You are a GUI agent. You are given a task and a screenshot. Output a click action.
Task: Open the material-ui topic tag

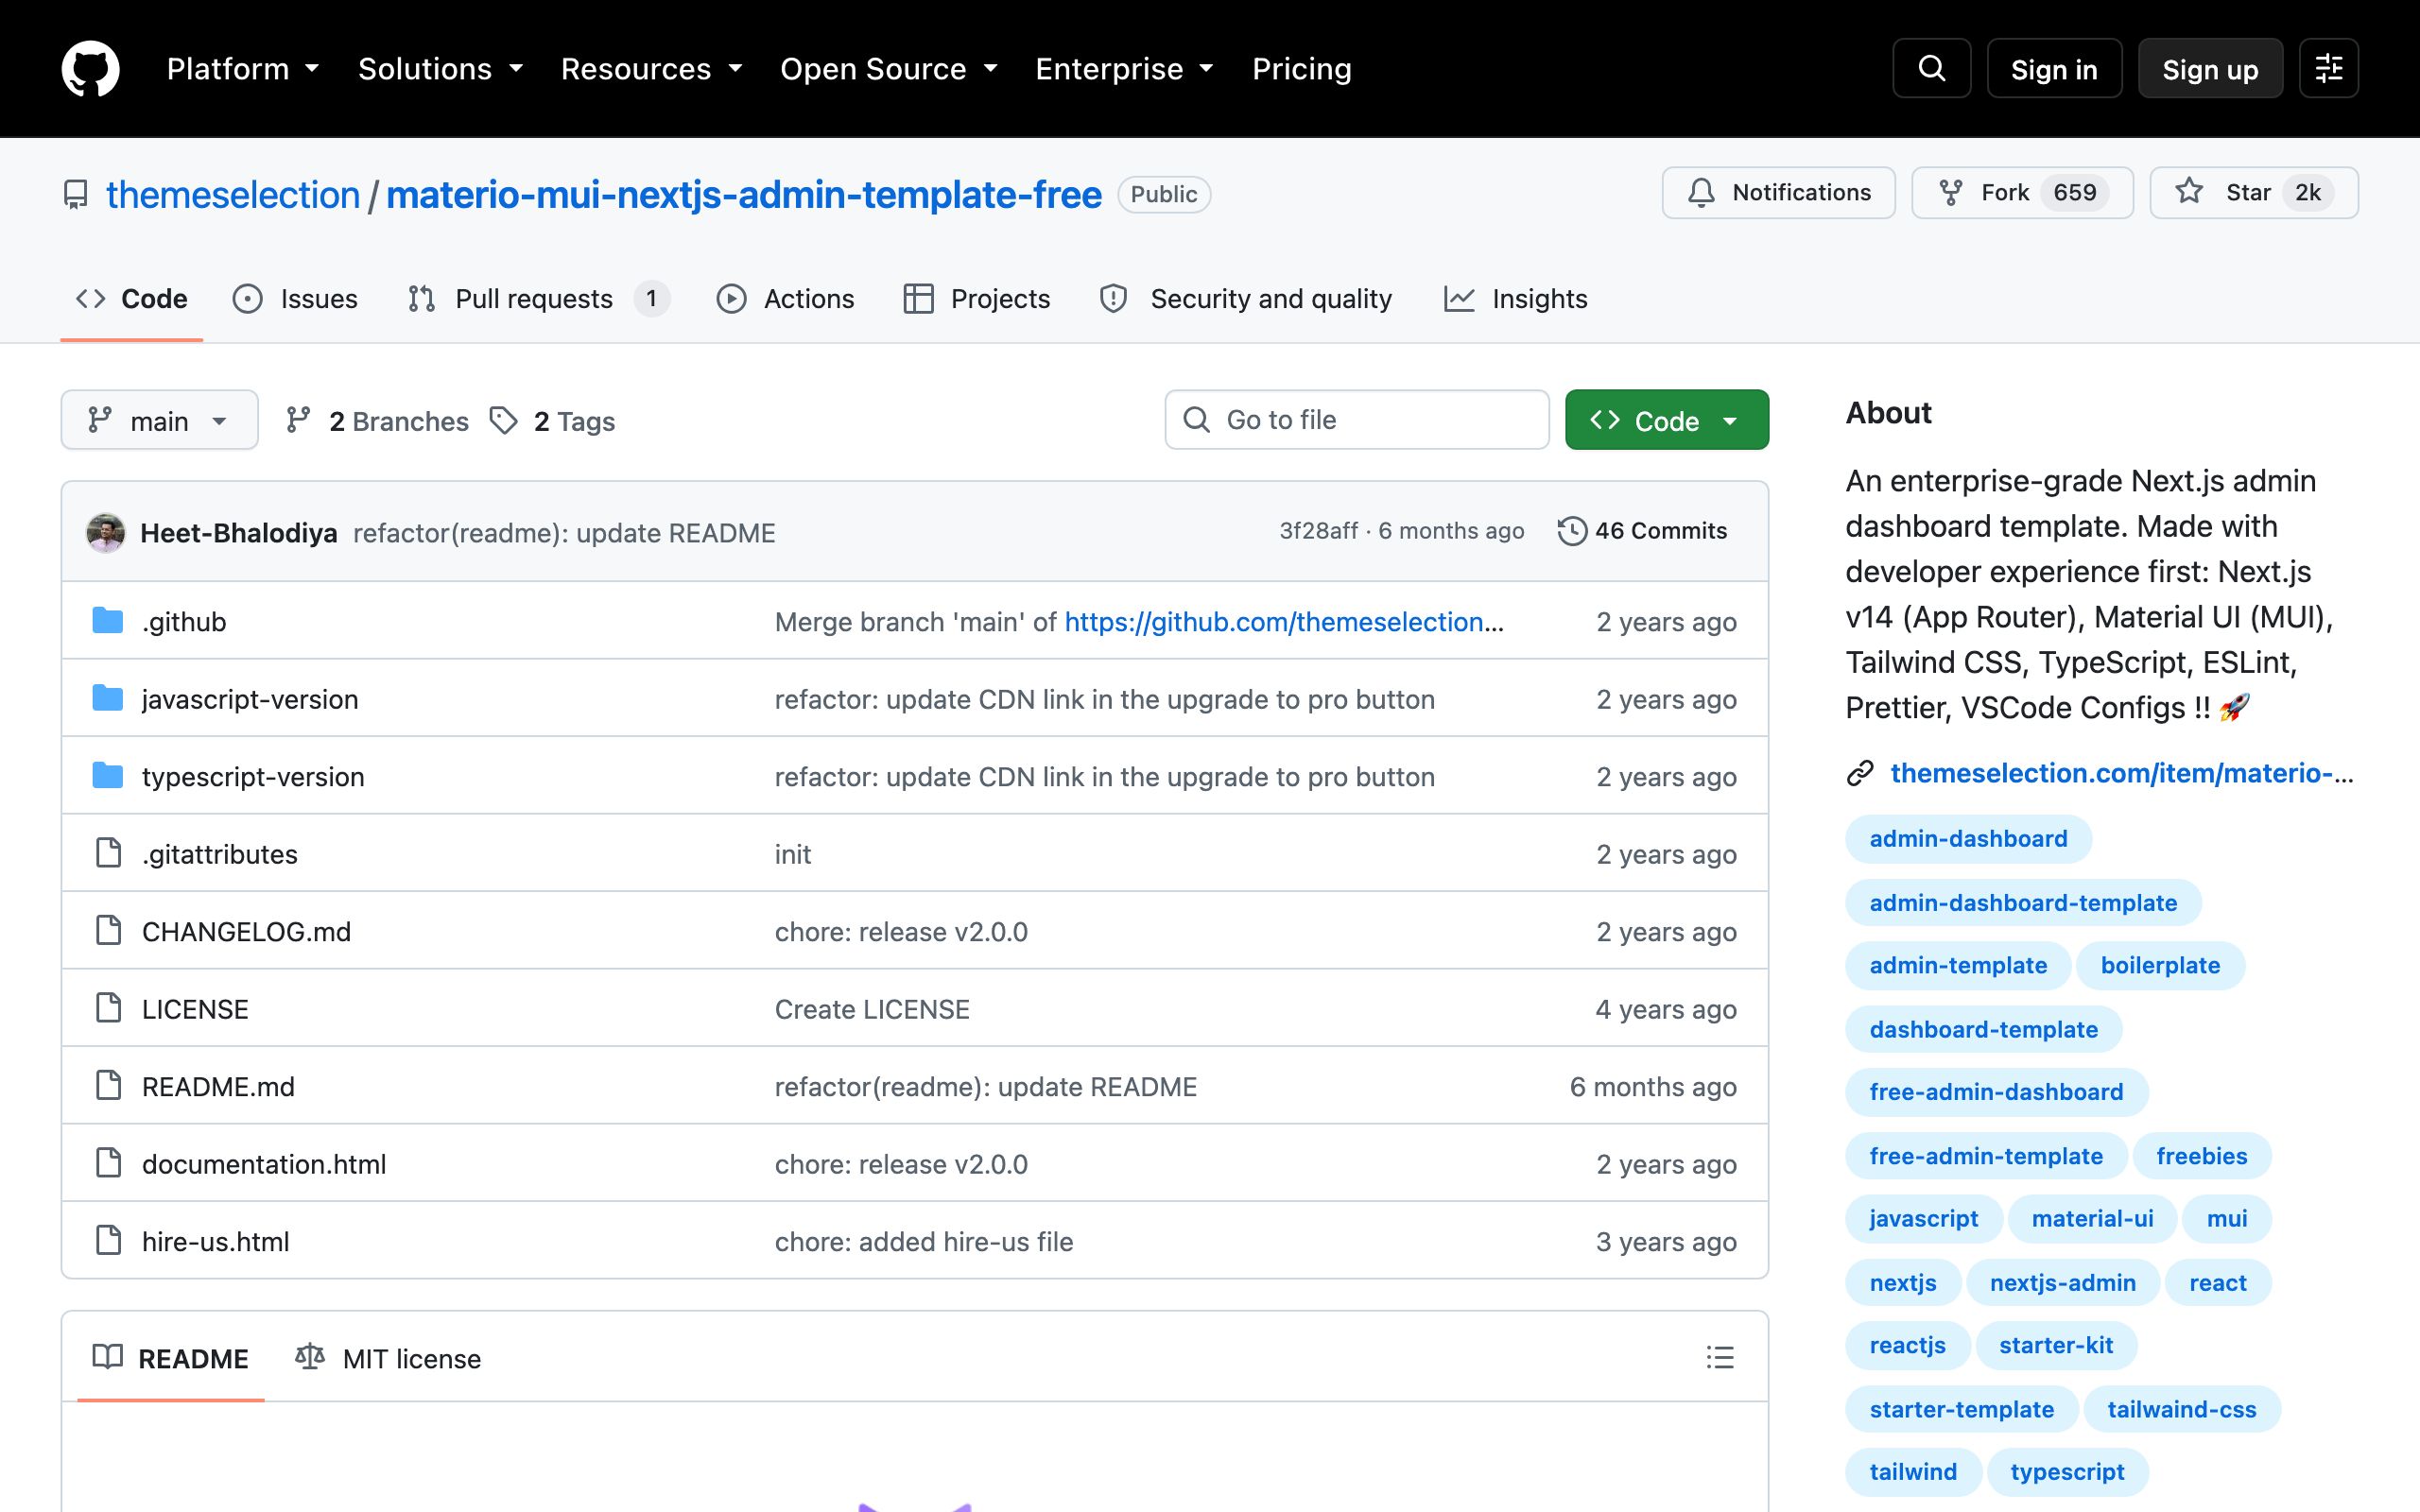2092,1218
